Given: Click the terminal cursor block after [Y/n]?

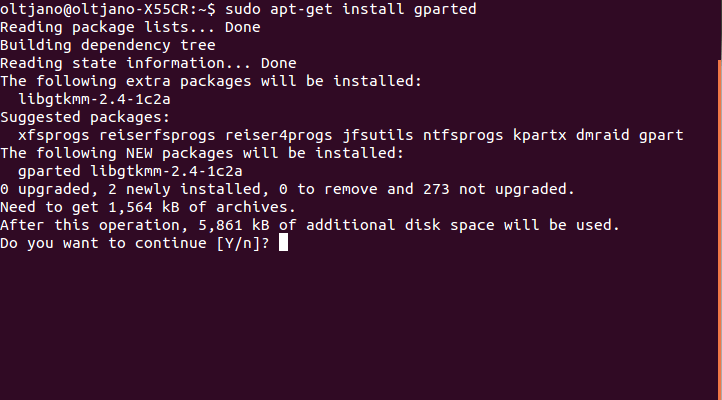Looking at the screenshot, I should pos(283,243).
